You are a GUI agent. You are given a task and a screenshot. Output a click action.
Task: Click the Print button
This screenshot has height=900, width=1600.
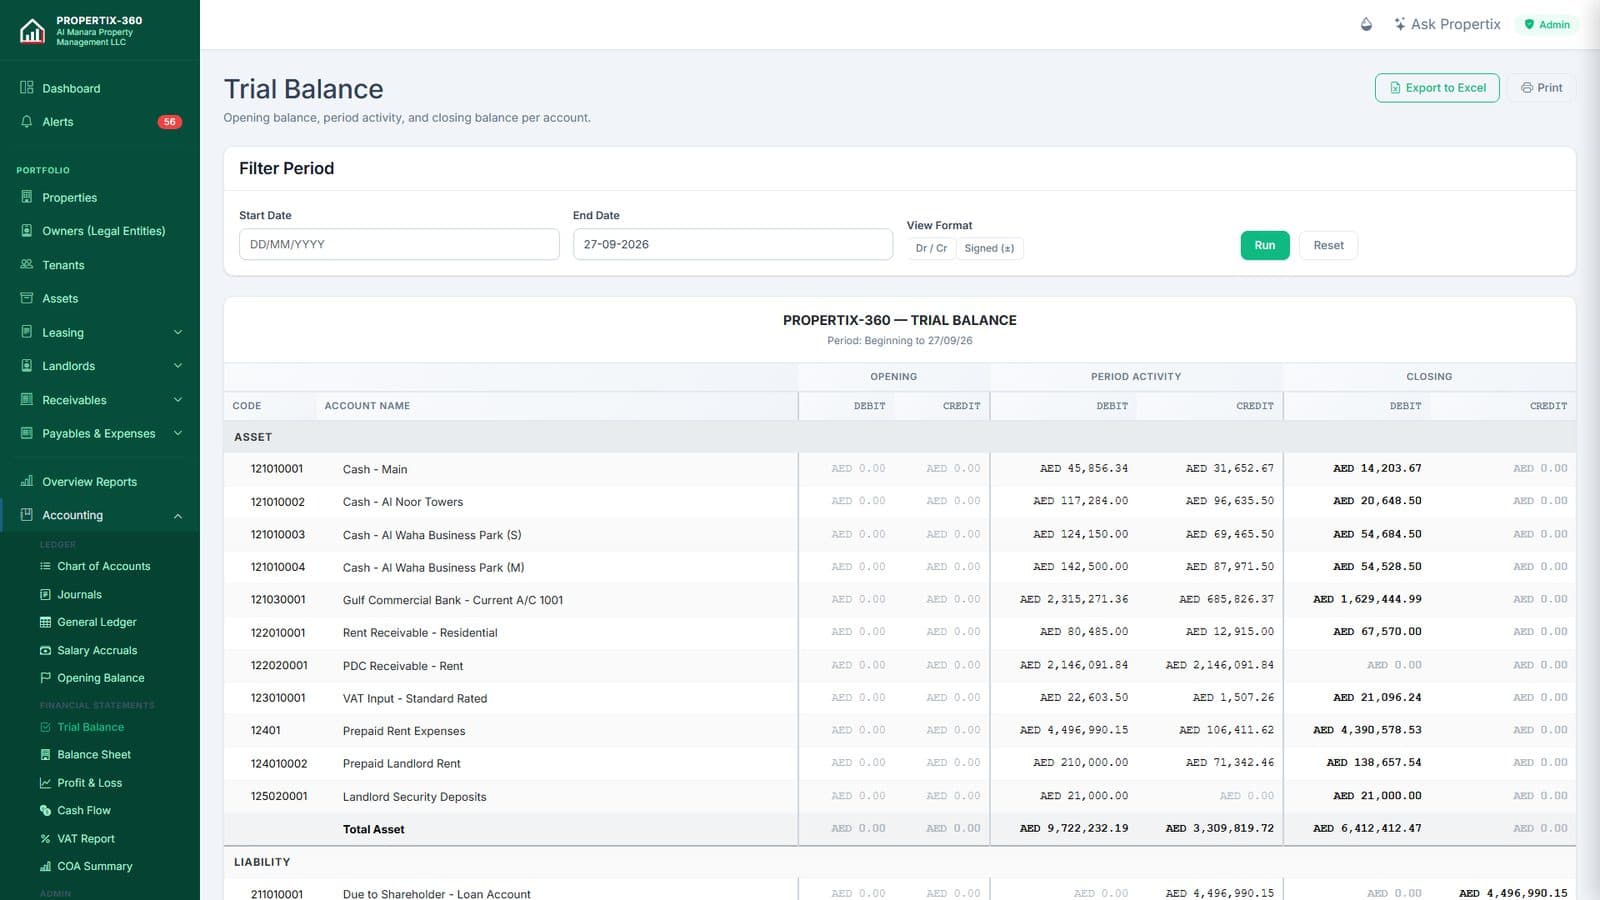[1542, 88]
